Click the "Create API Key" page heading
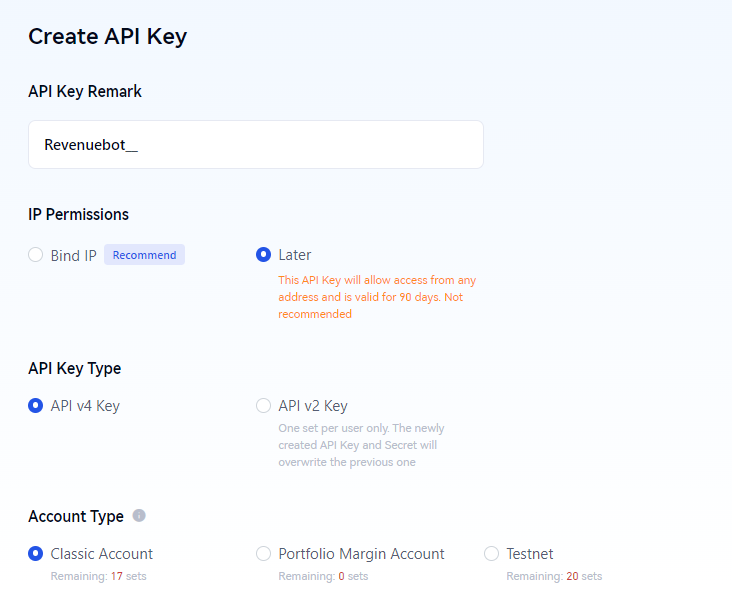 pos(107,36)
